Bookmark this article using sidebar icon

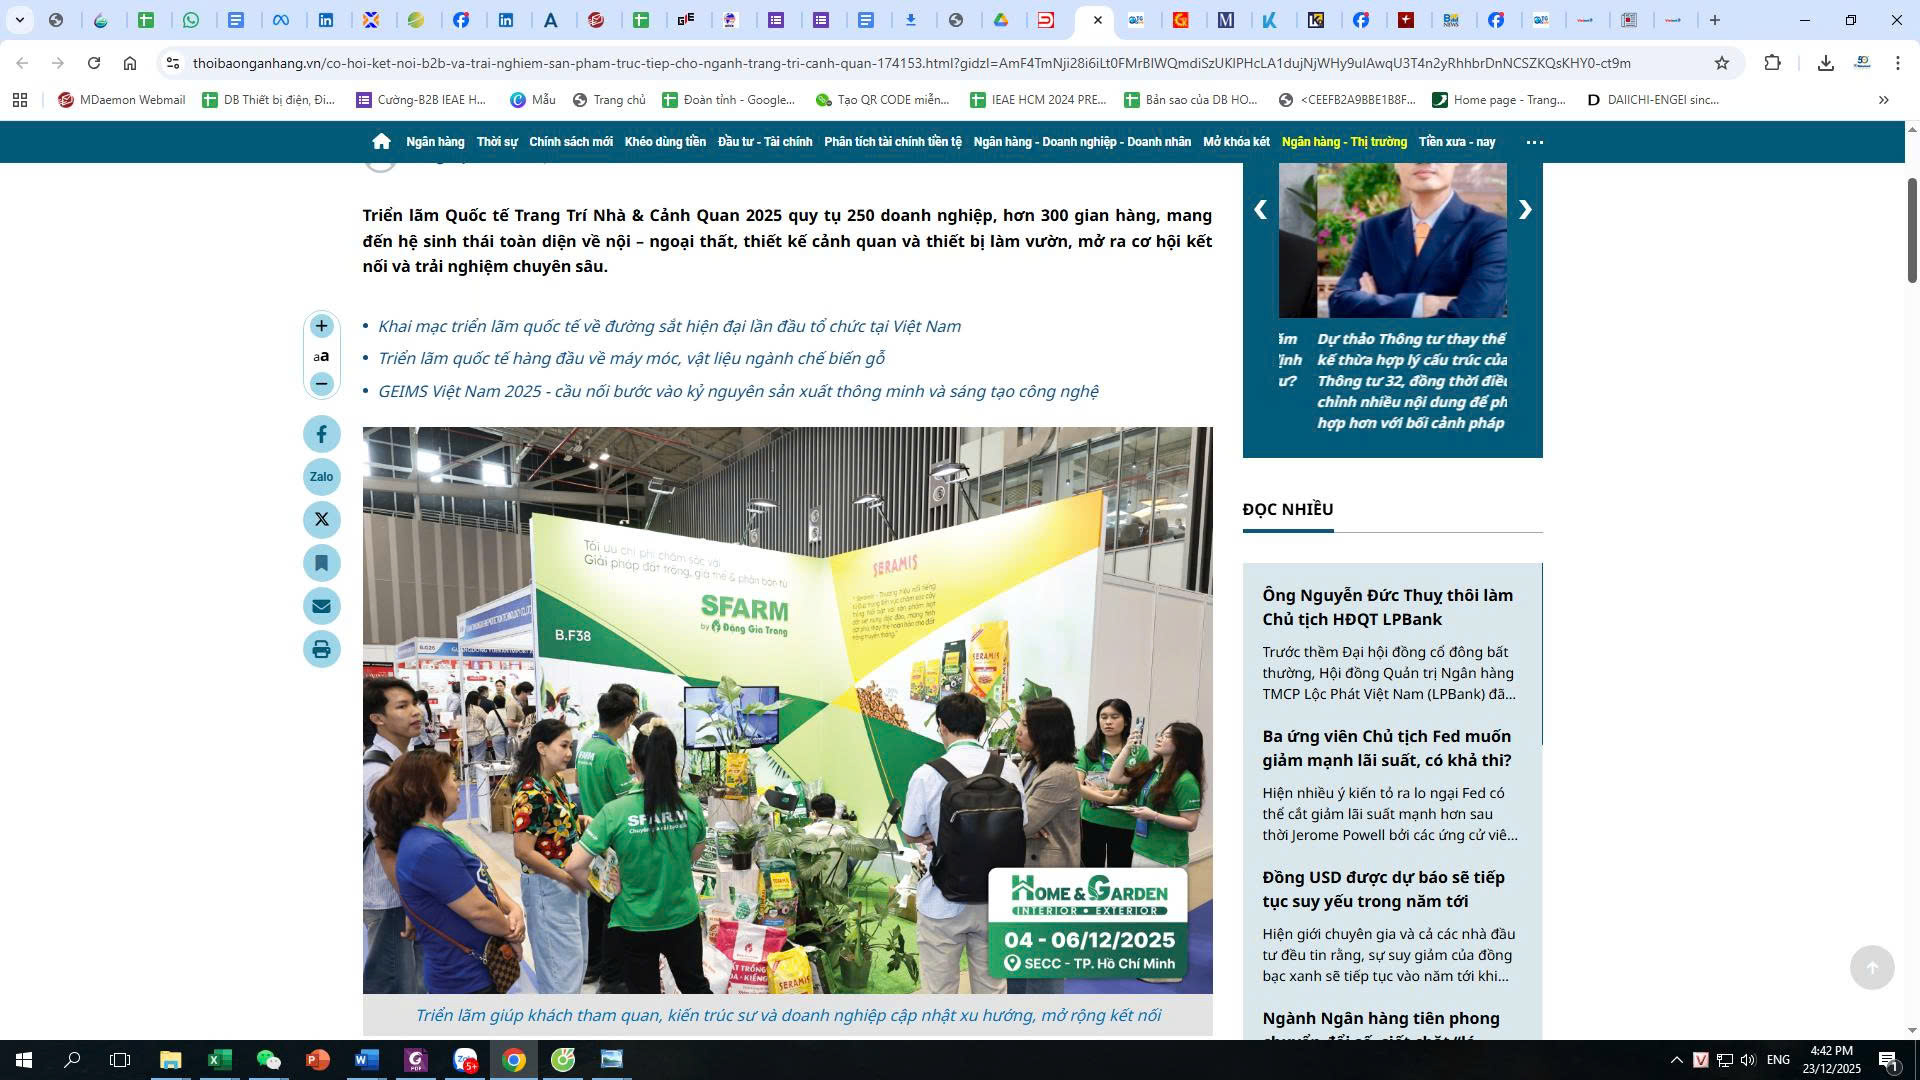pyautogui.click(x=321, y=563)
